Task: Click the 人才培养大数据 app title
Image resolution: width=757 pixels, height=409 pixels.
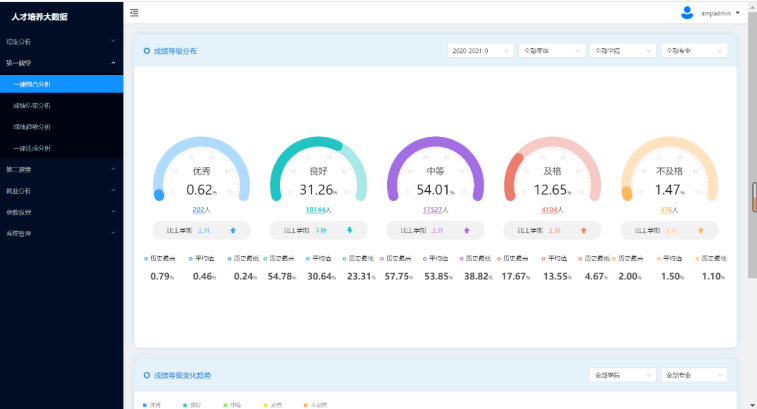Action: click(x=40, y=17)
